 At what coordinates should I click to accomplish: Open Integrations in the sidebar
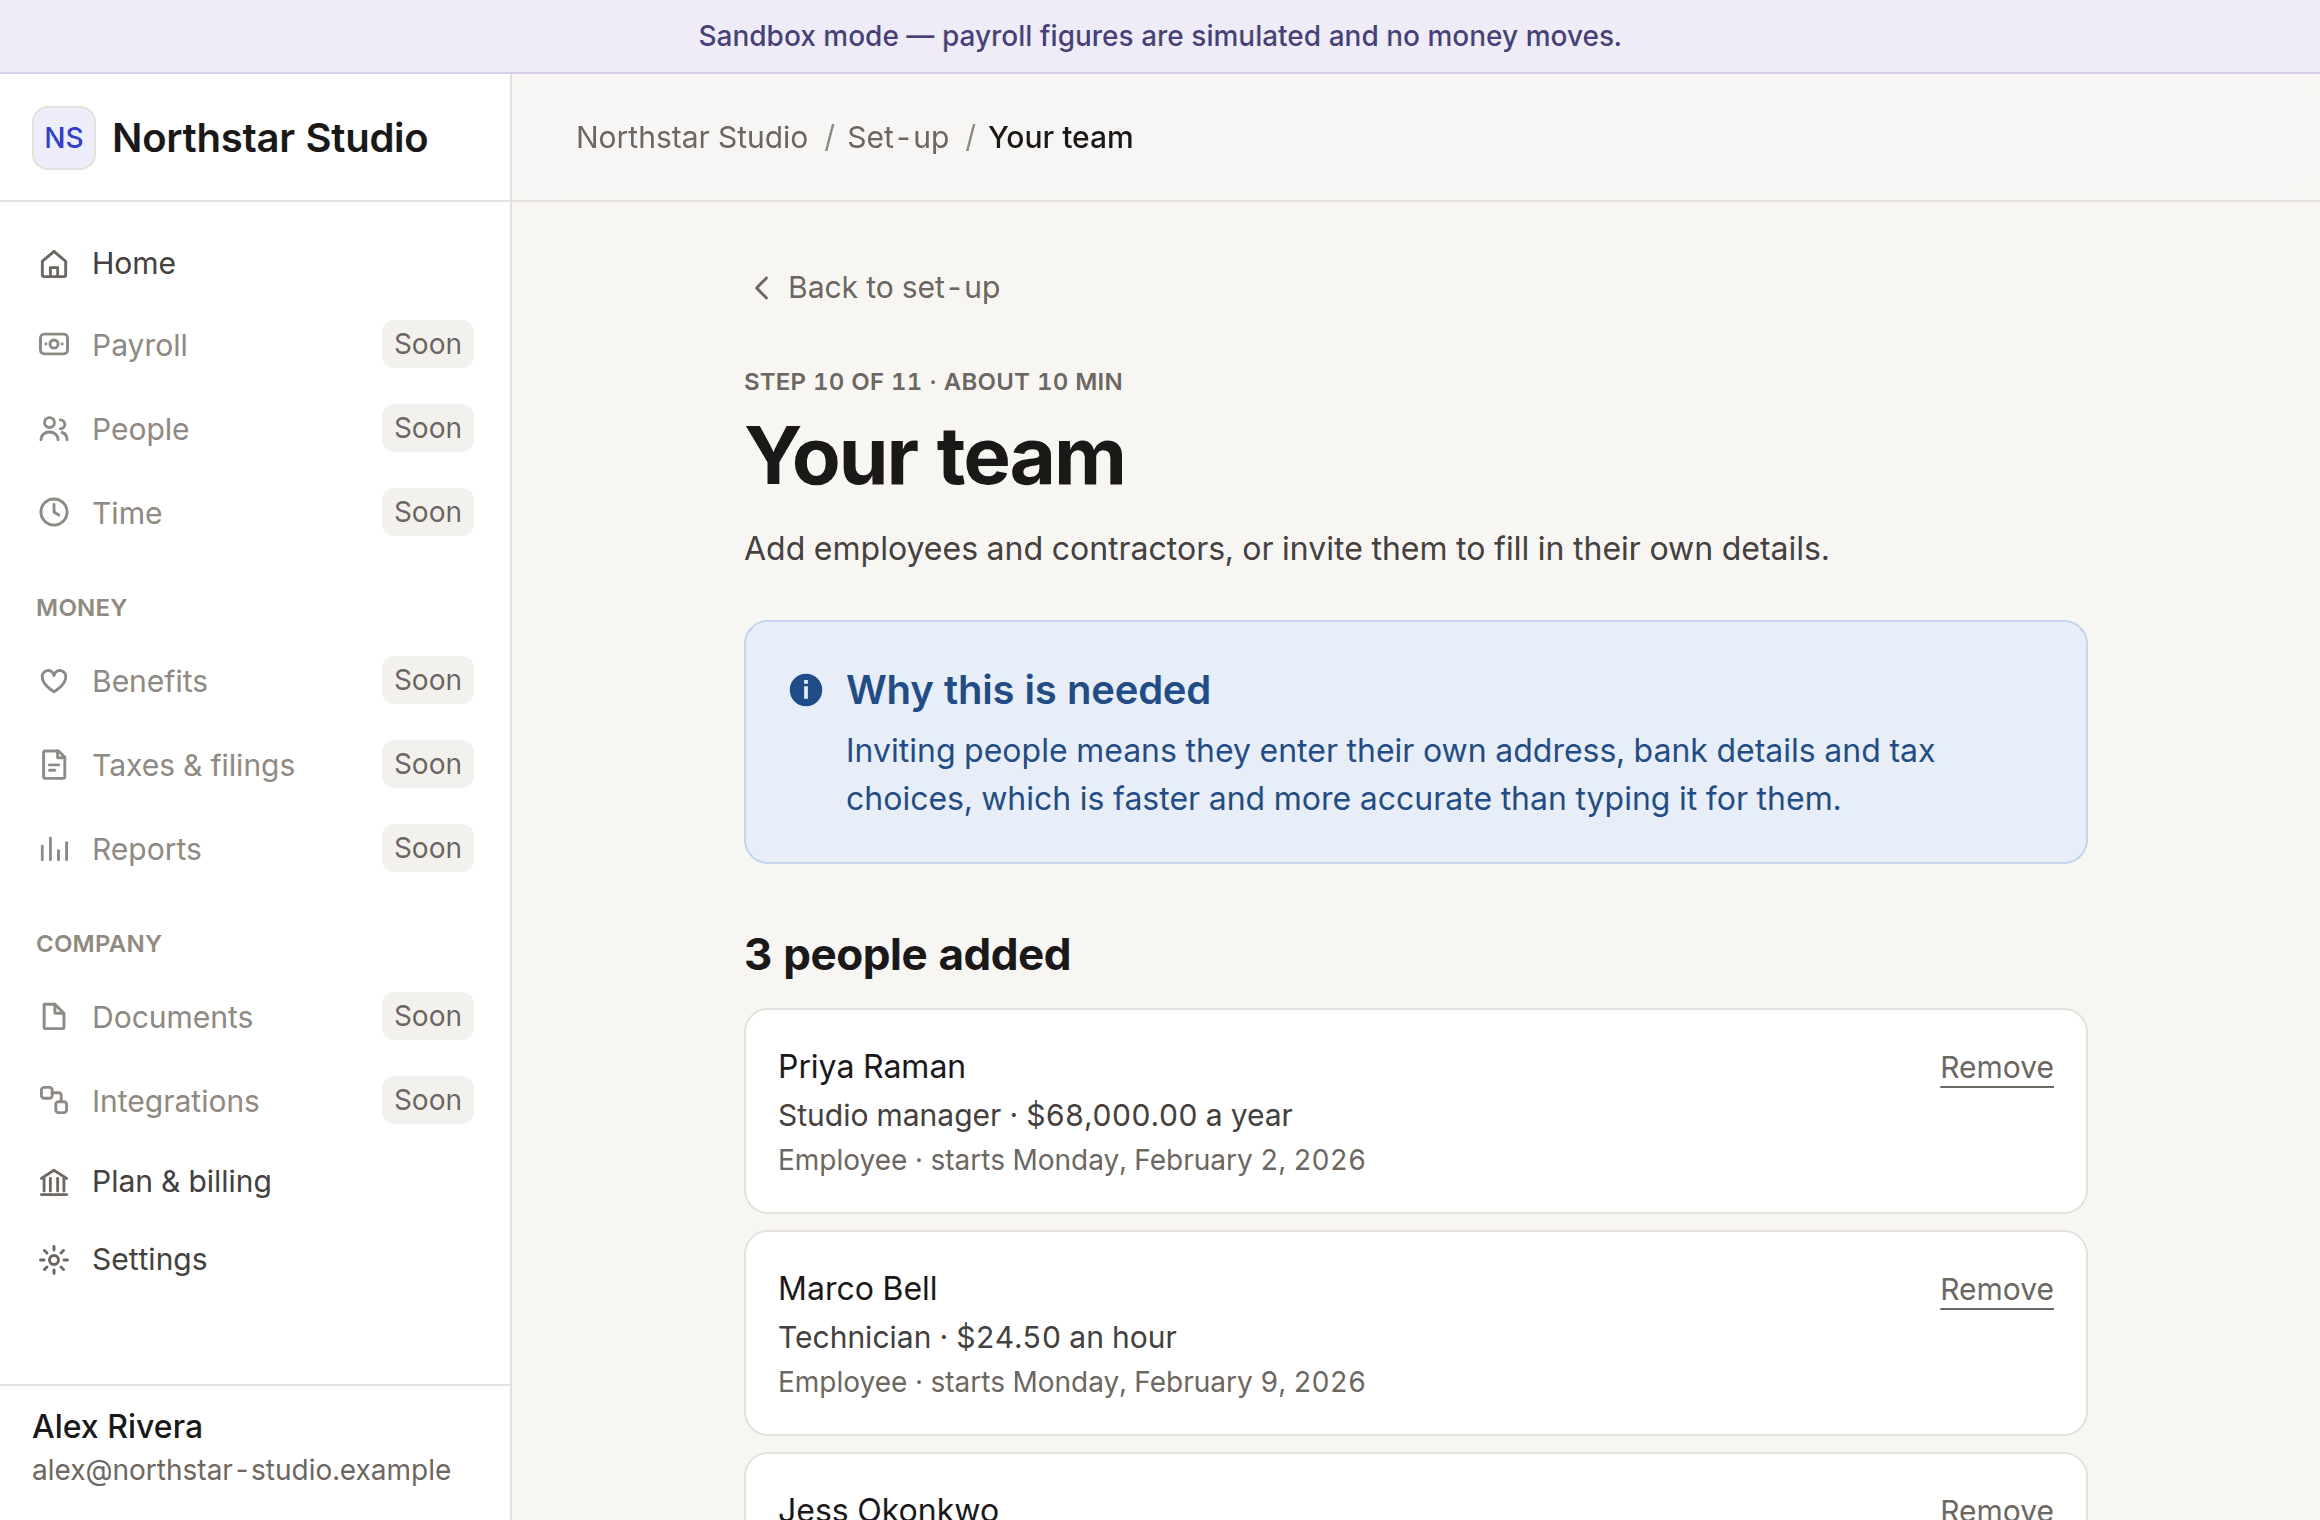tap(255, 1101)
